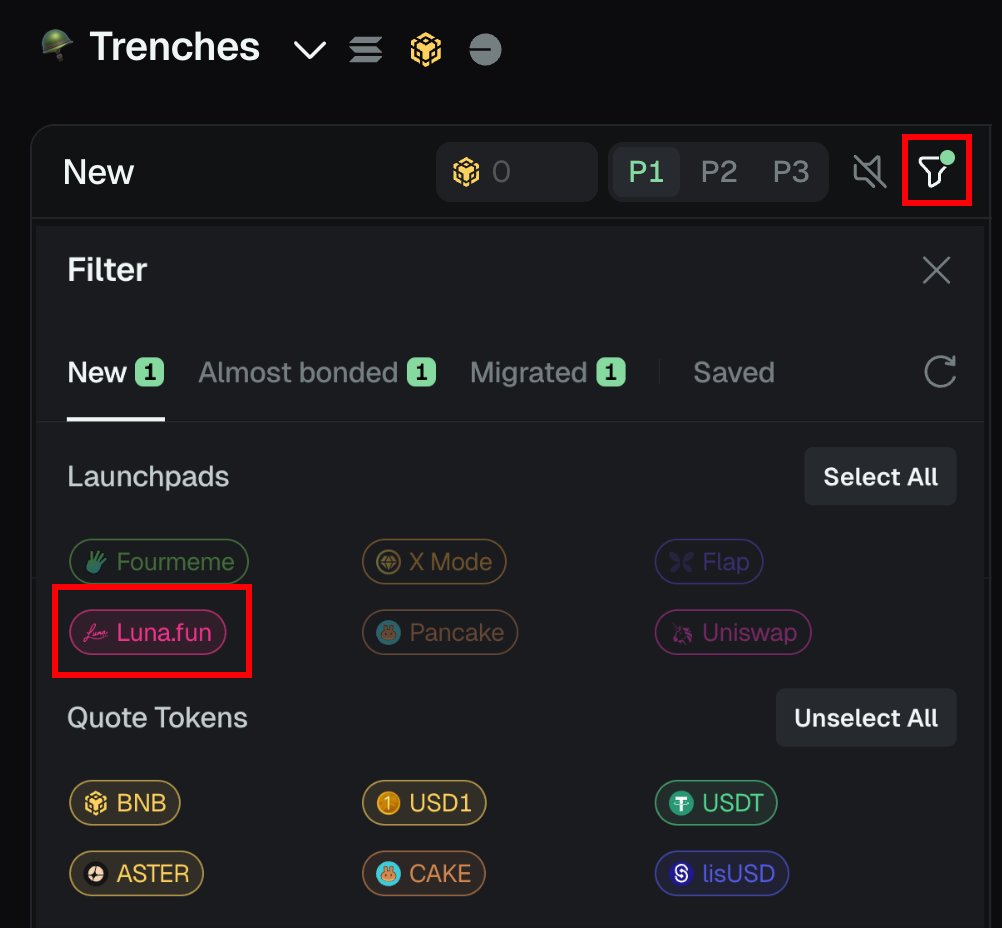Toggle the Fourmeme launchpad filter
1002x928 pixels.
pyautogui.click(x=159, y=562)
